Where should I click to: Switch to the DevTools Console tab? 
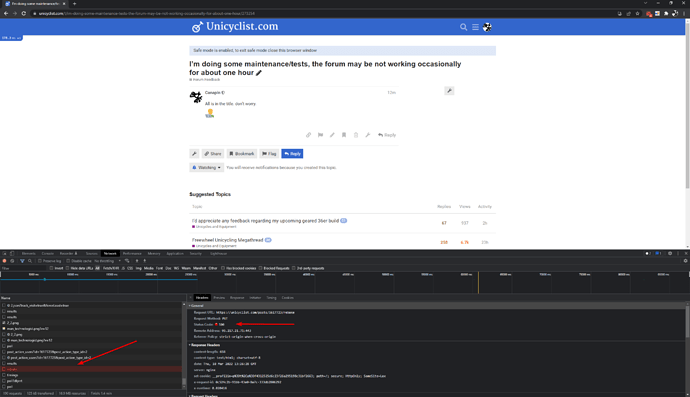click(48, 254)
